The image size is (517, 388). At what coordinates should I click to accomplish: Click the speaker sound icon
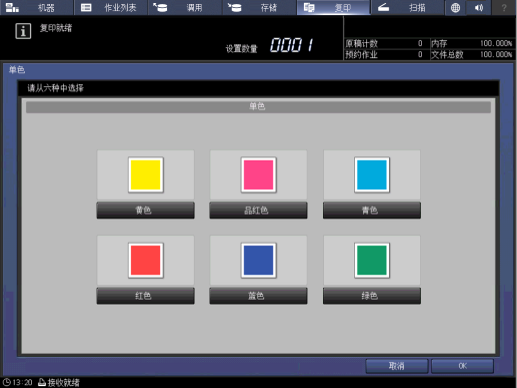pos(479,7)
